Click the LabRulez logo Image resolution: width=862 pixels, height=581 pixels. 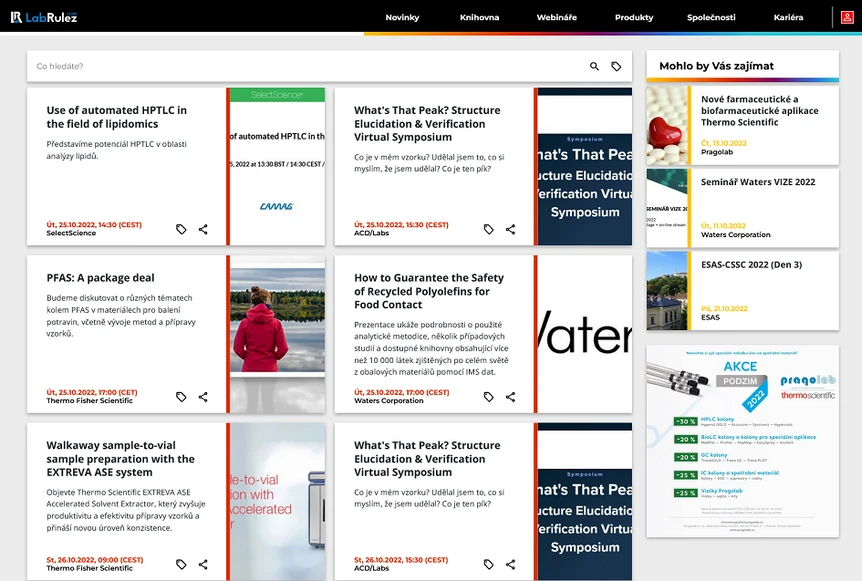(x=44, y=17)
